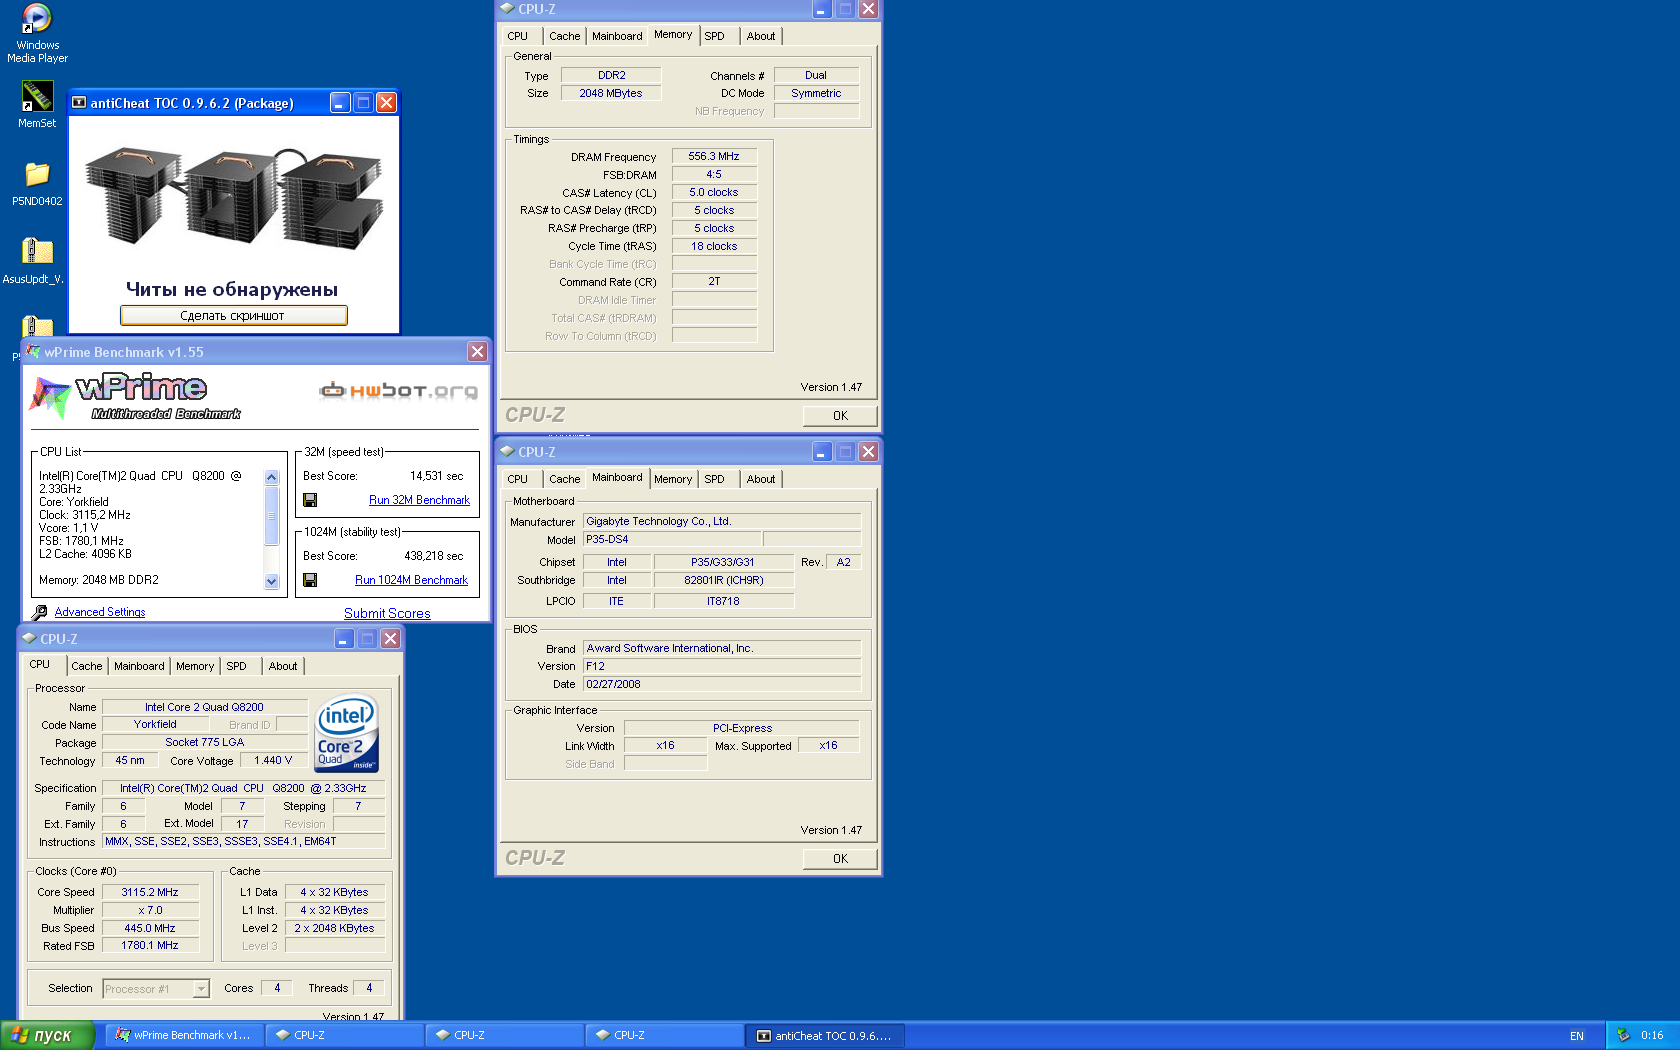Click OK in CPU-Z Memory window
The height and width of the screenshot is (1050, 1680).
coord(840,416)
